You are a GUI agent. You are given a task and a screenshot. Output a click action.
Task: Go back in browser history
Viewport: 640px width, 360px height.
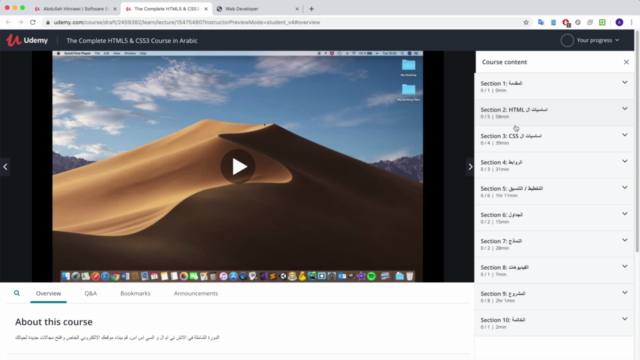(x=8, y=22)
